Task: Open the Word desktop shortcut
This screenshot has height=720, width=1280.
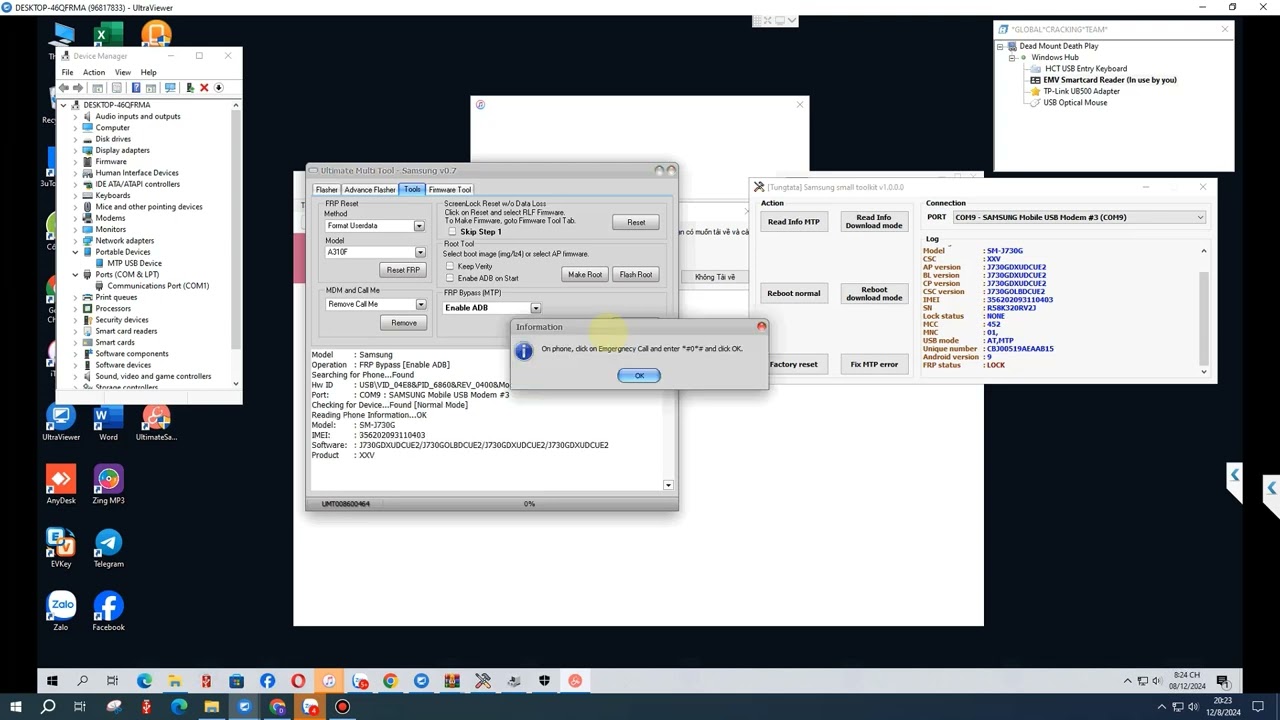Action: [x=108, y=422]
